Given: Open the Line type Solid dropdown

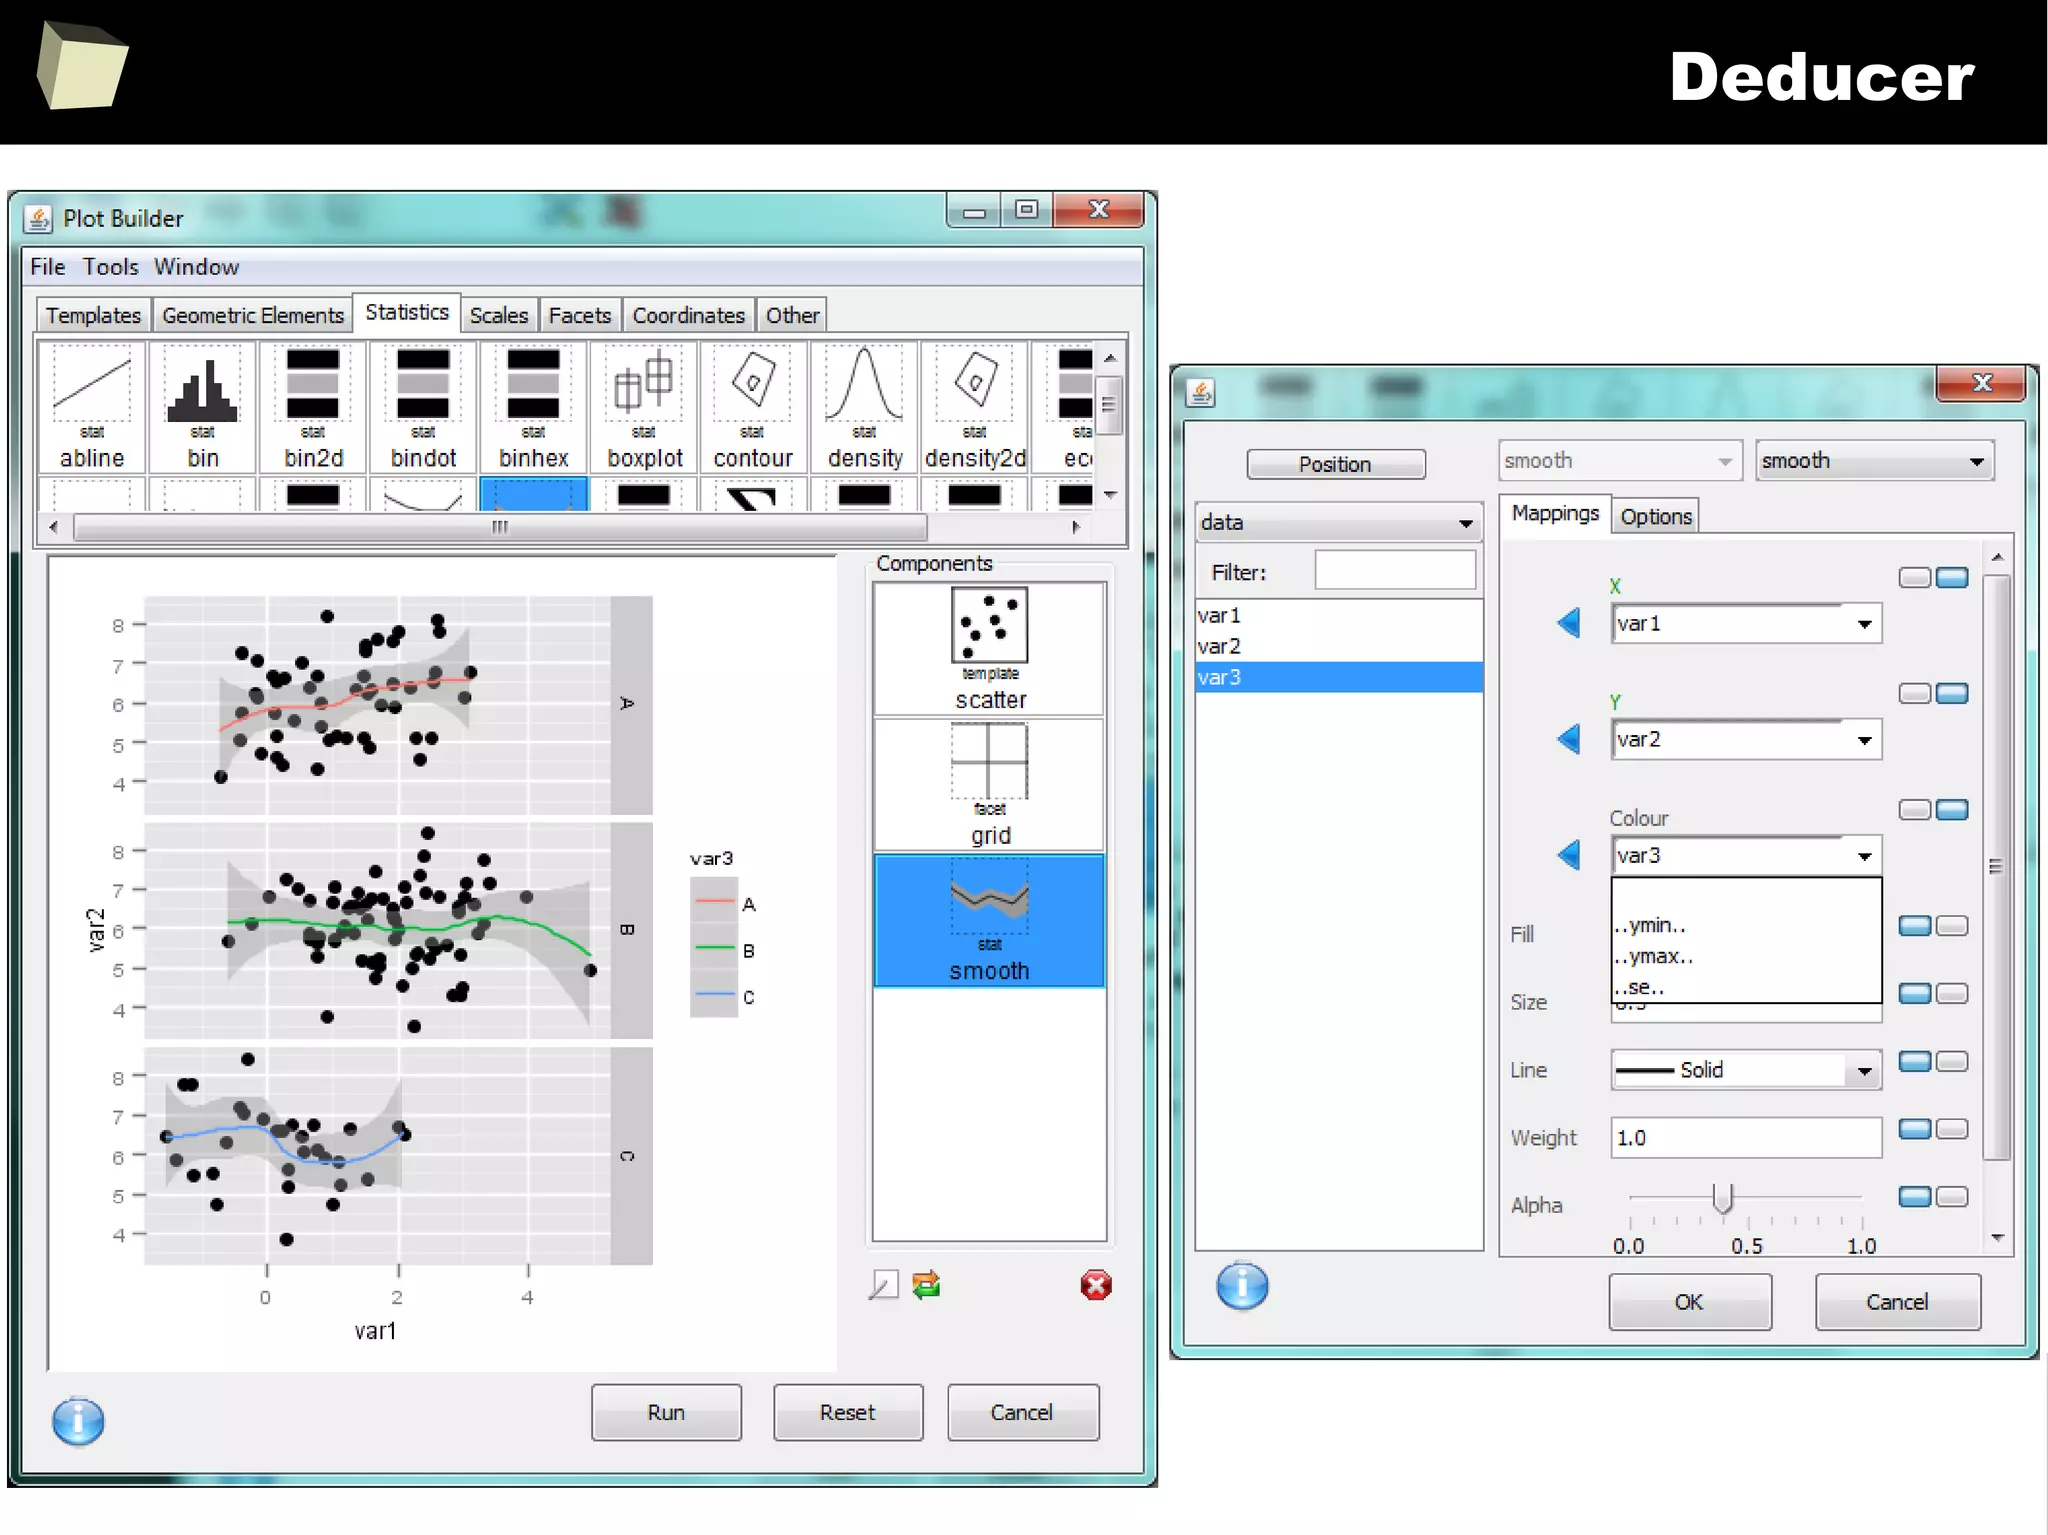Looking at the screenshot, I should pos(1864,1071).
